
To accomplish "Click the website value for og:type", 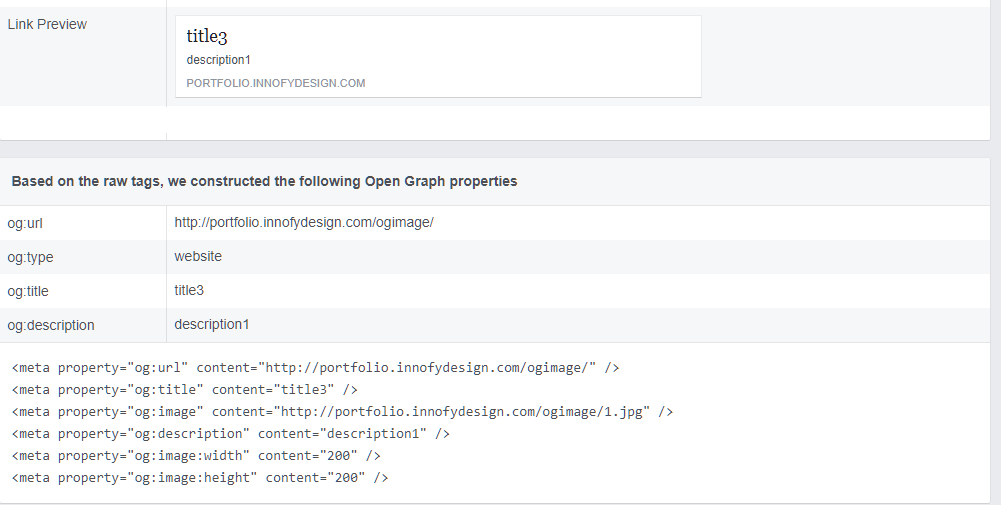I will (198, 257).
